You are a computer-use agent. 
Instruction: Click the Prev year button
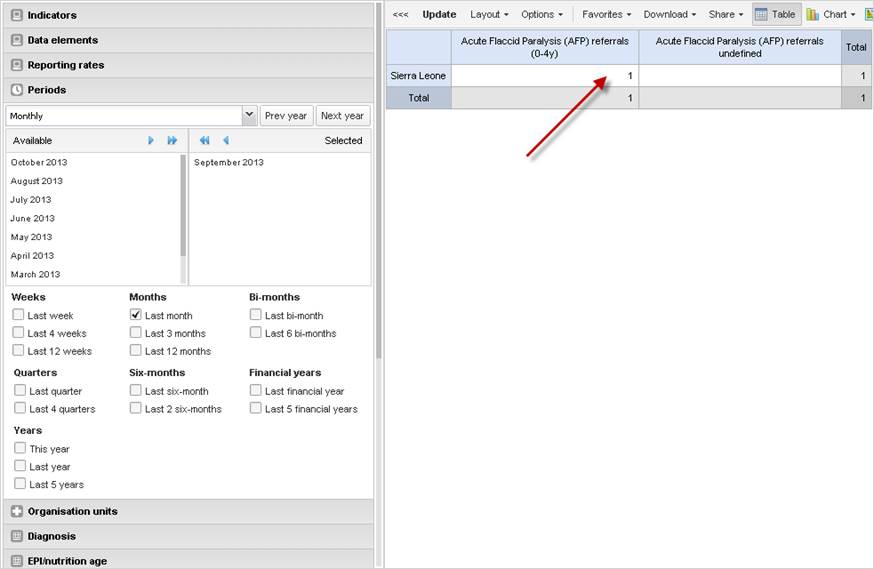pos(286,116)
